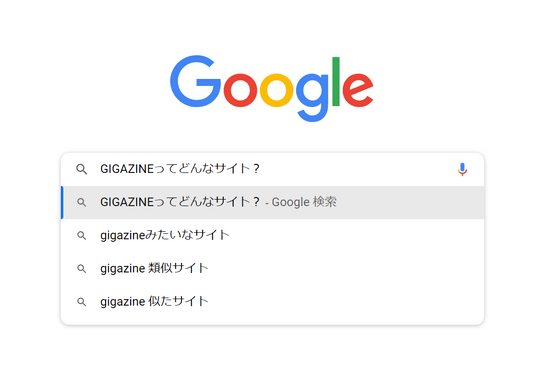The height and width of the screenshot is (367, 560).
Task: Click magnifier icon beside the highlighted Google 検索 suggestion
Action: (x=82, y=202)
